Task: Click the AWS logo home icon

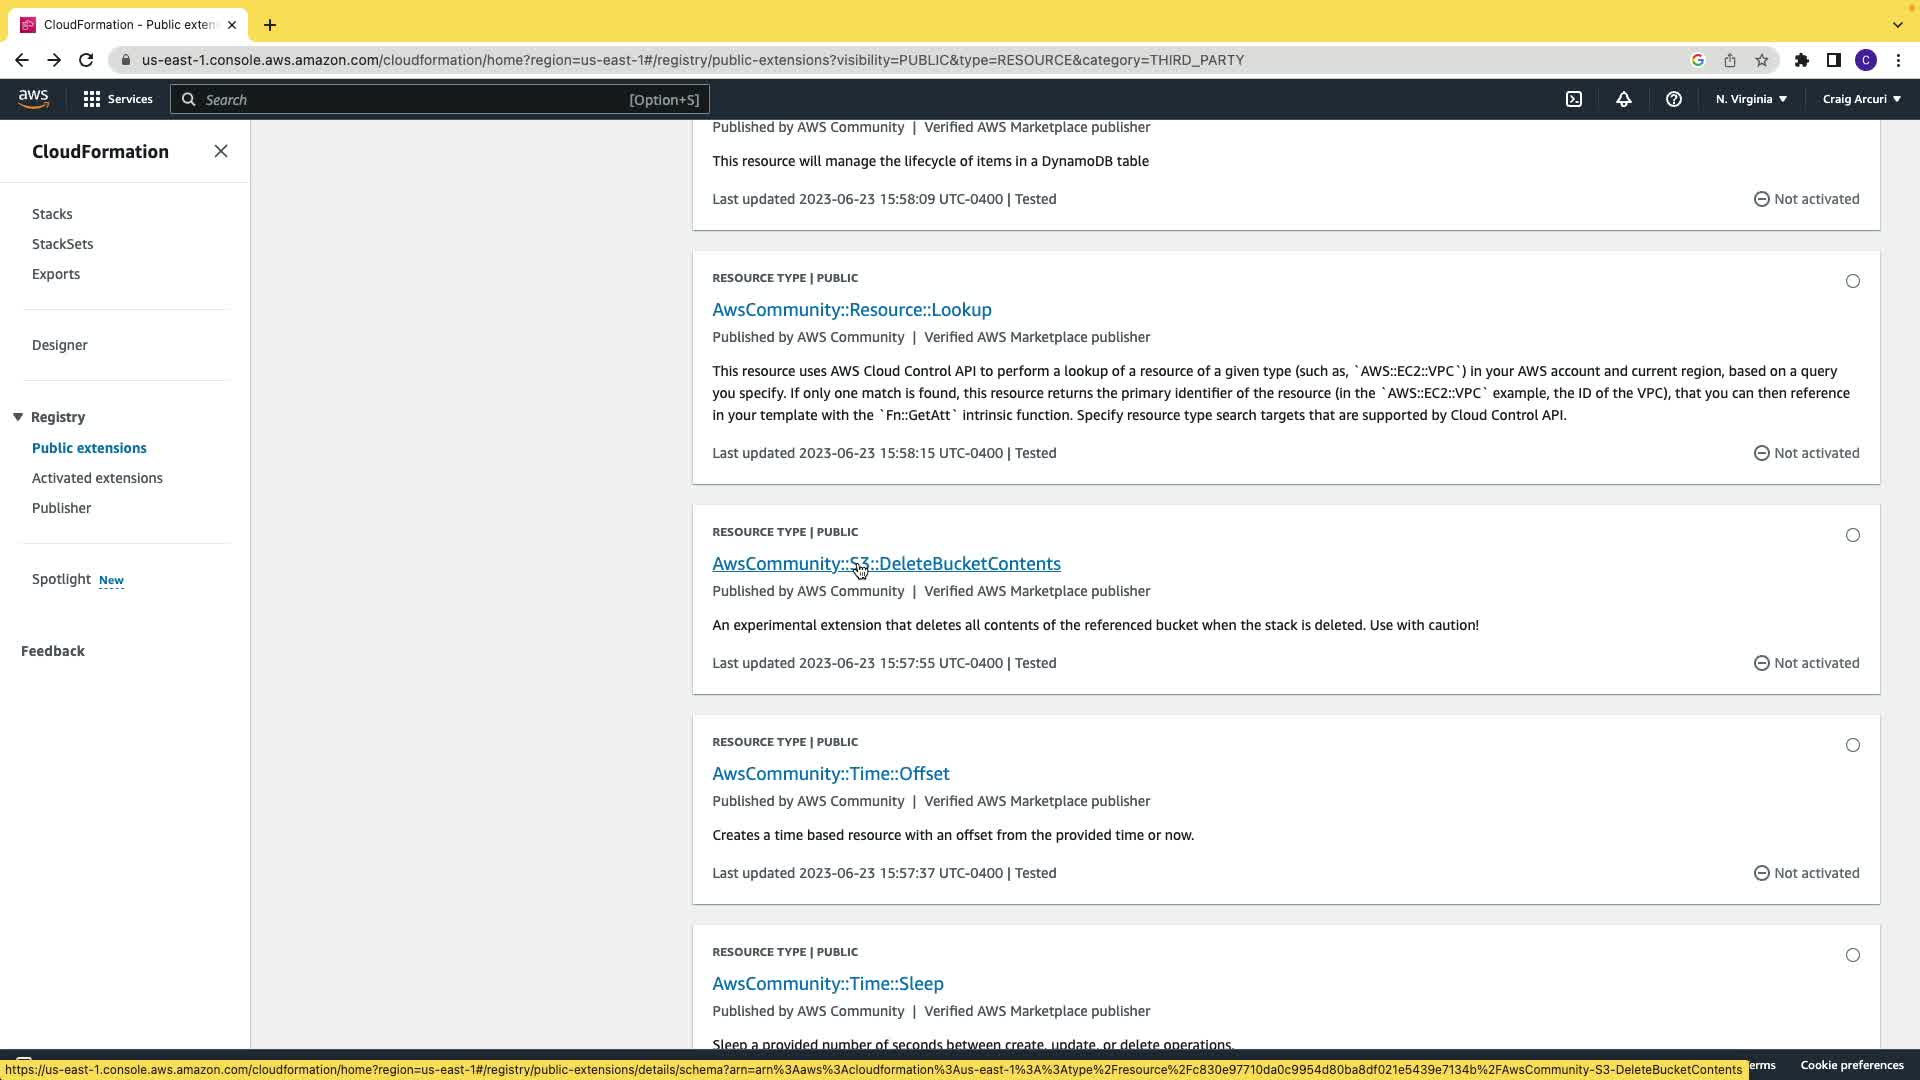Action: [x=33, y=99]
